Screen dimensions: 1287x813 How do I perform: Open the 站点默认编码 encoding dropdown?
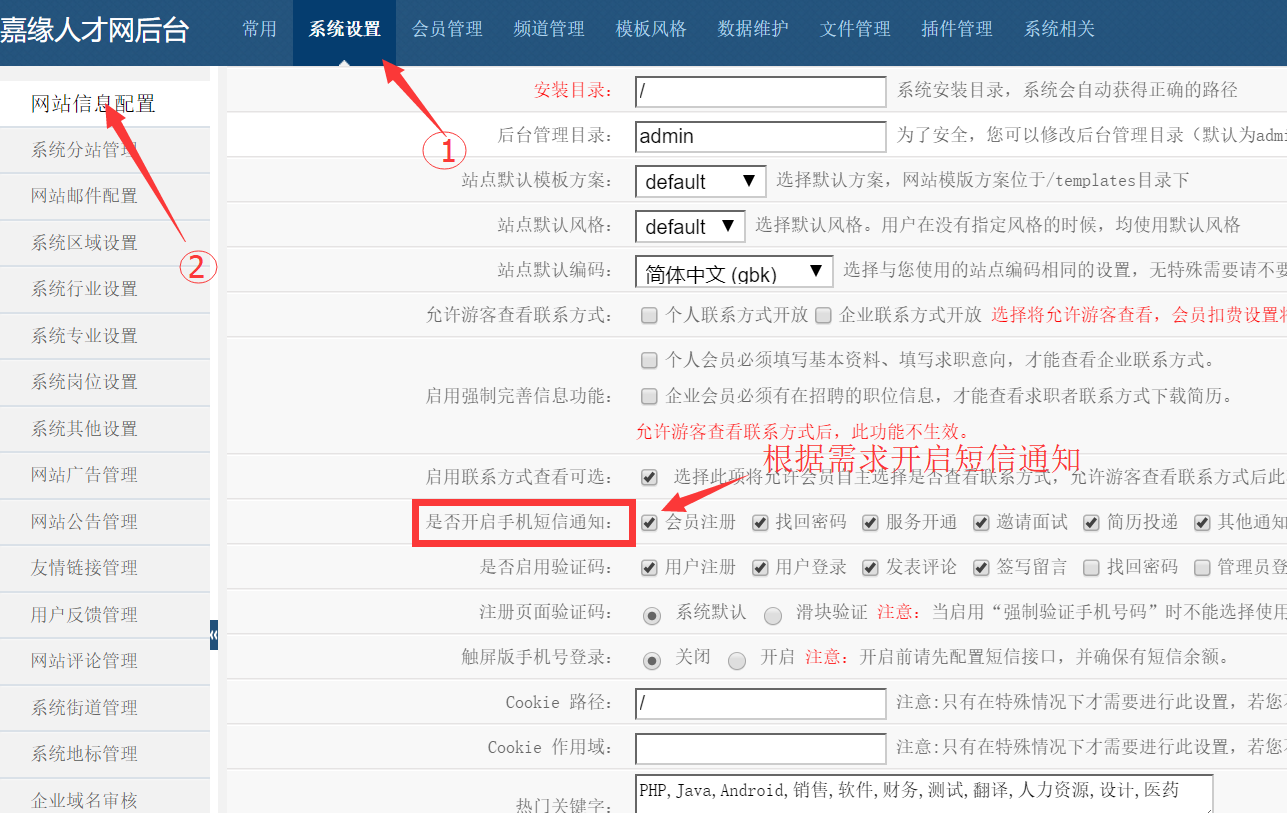coord(733,272)
